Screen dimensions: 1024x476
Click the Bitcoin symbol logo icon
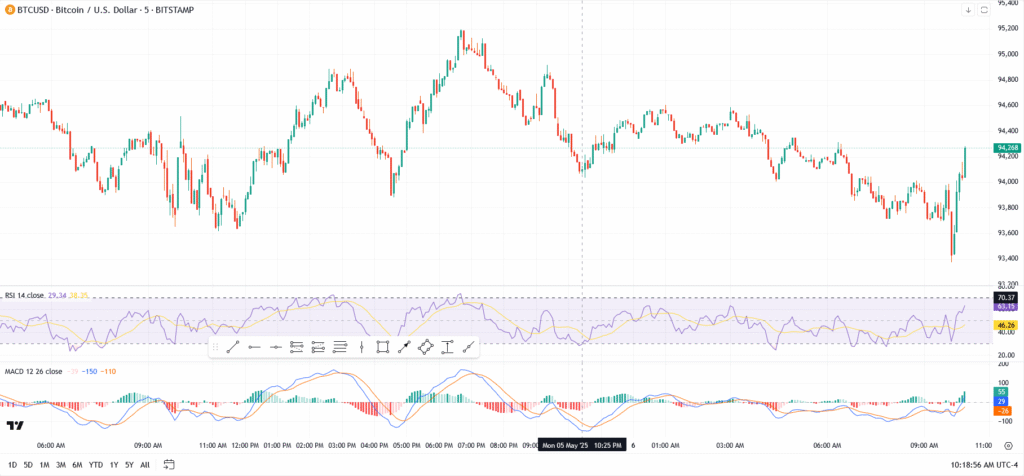point(9,9)
